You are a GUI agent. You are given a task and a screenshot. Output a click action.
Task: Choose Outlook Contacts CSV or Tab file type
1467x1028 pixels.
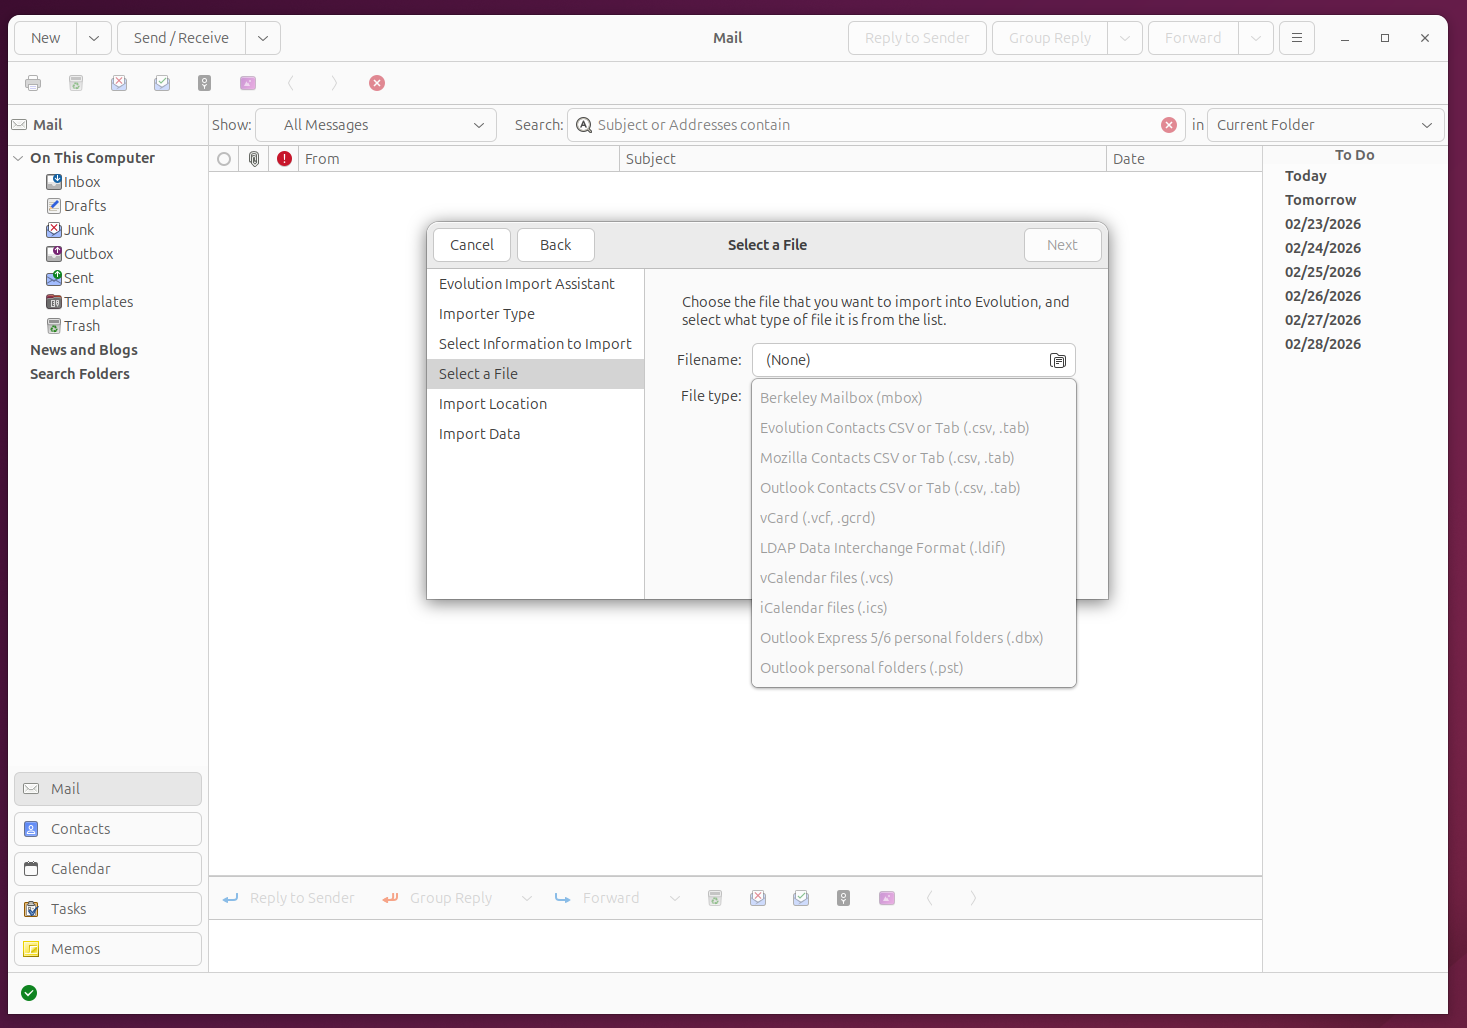tap(914, 488)
